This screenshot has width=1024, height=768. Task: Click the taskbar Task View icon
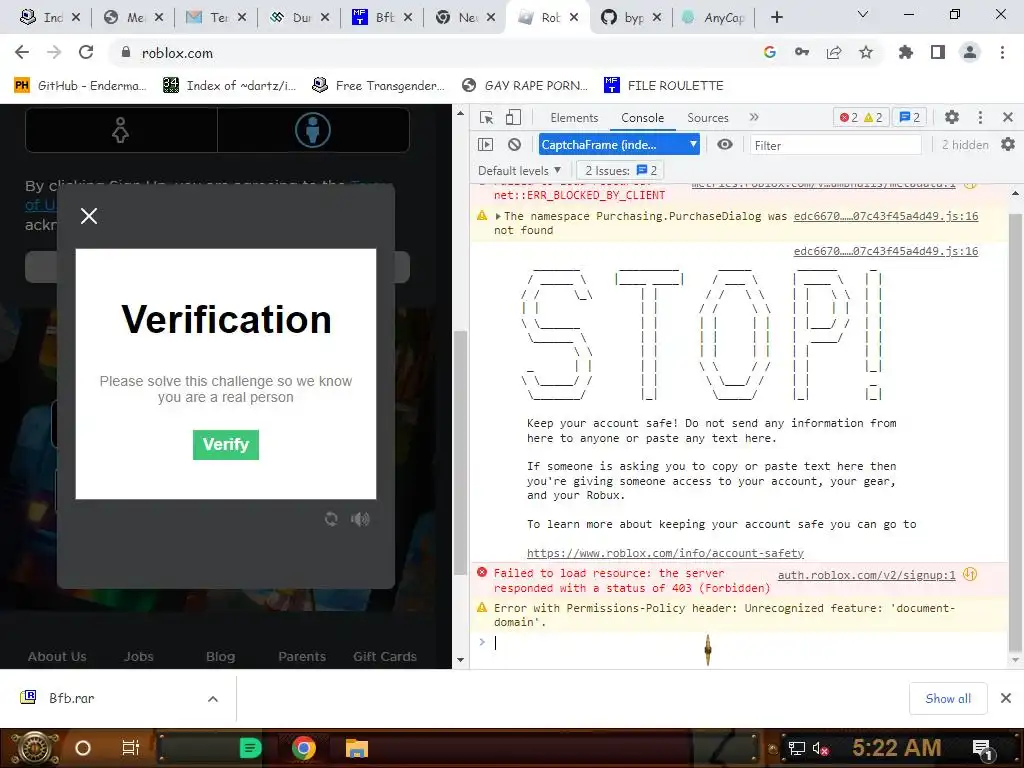[131, 748]
